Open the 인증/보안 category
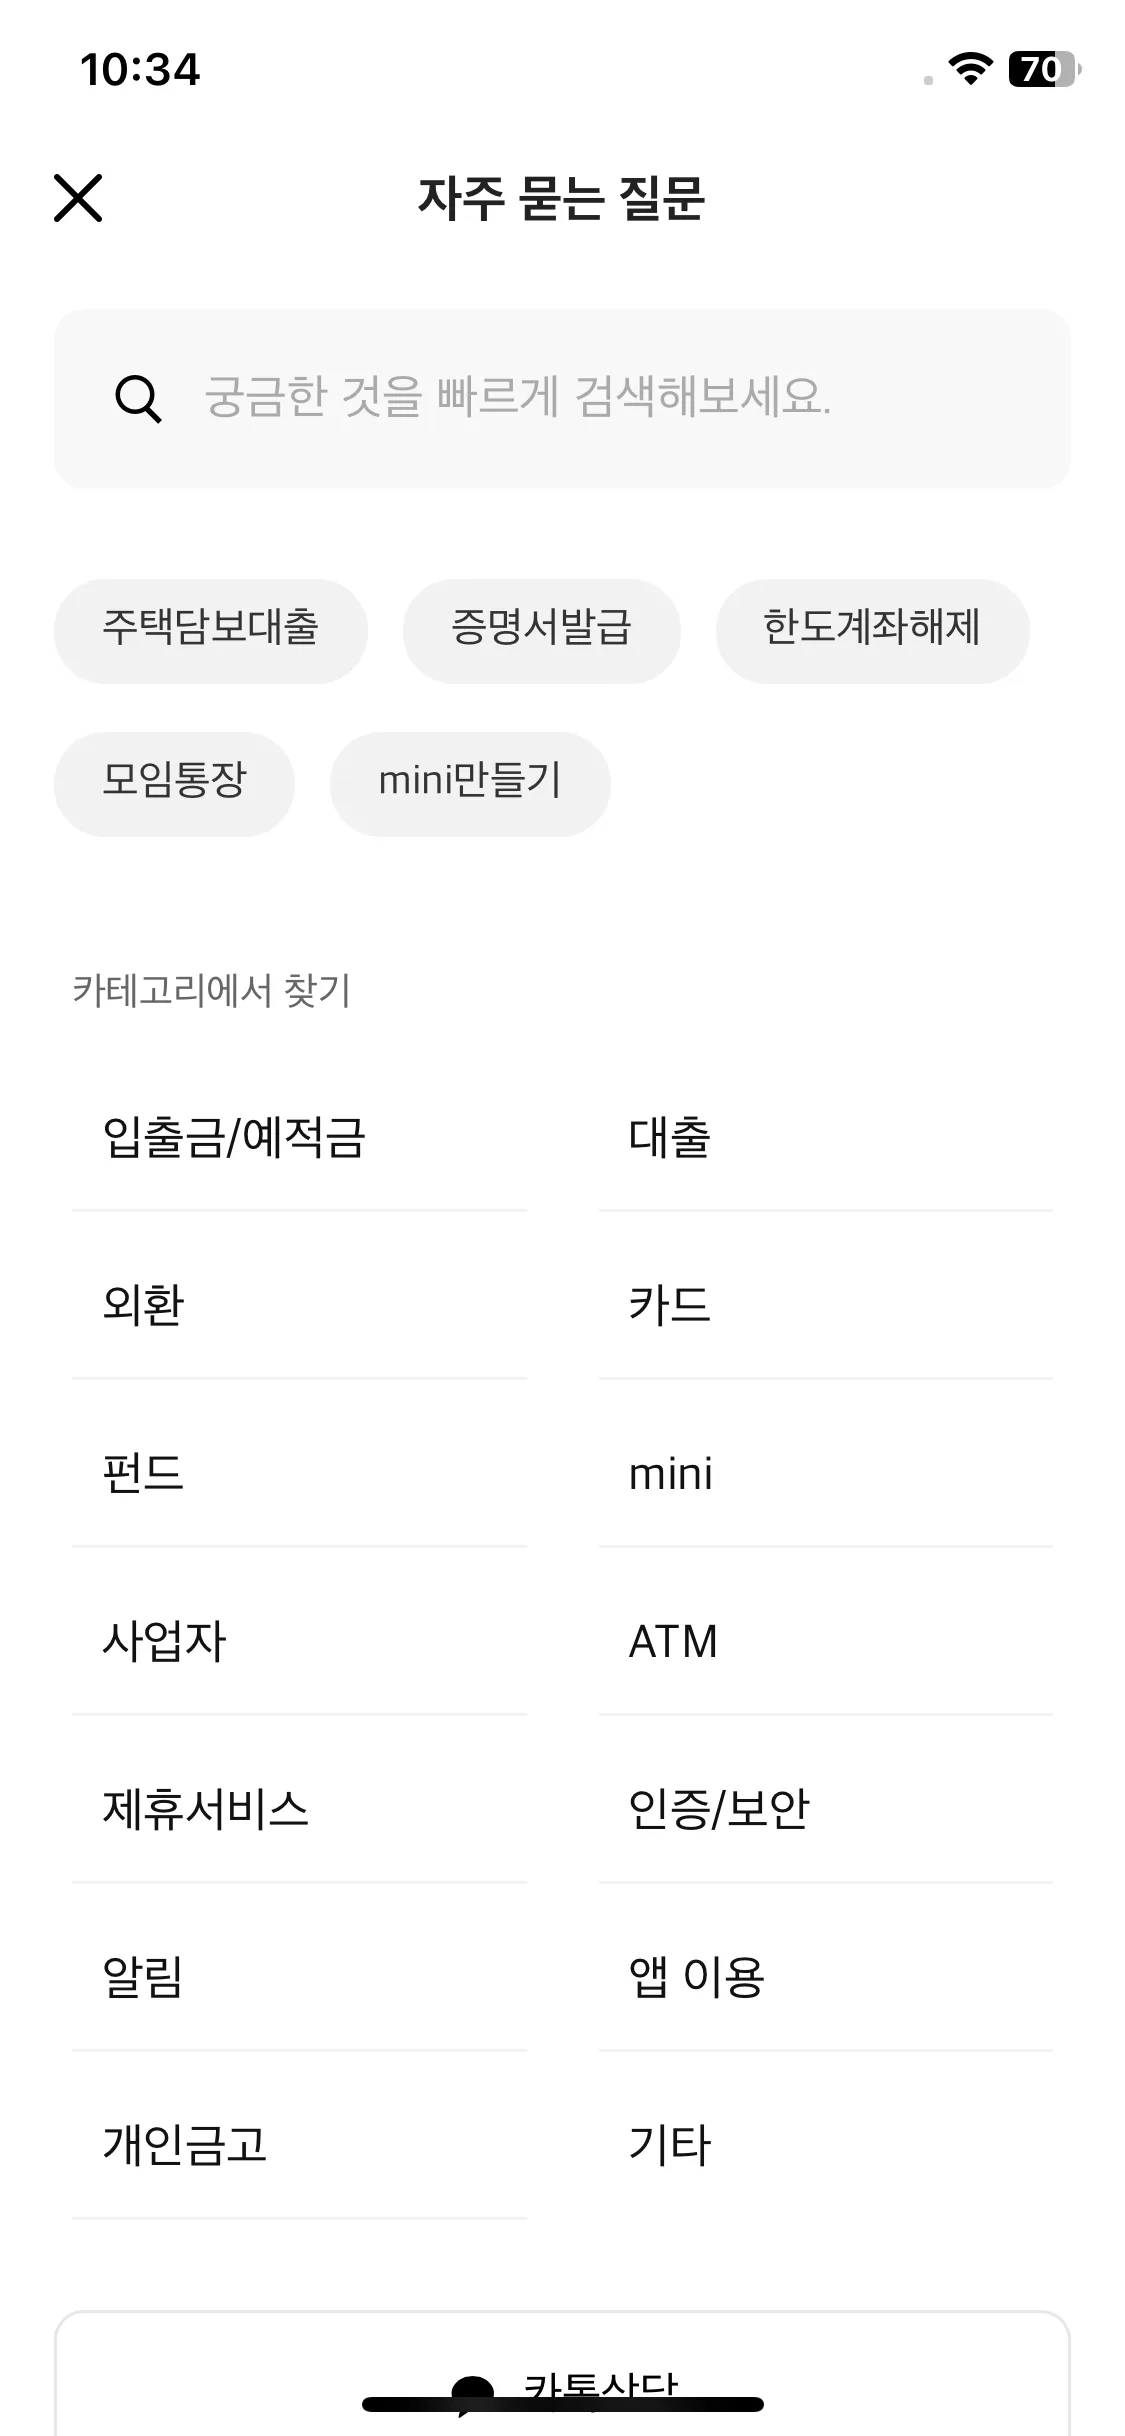Viewport: 1125px width, 2436px height. (x=826, y=1809)
